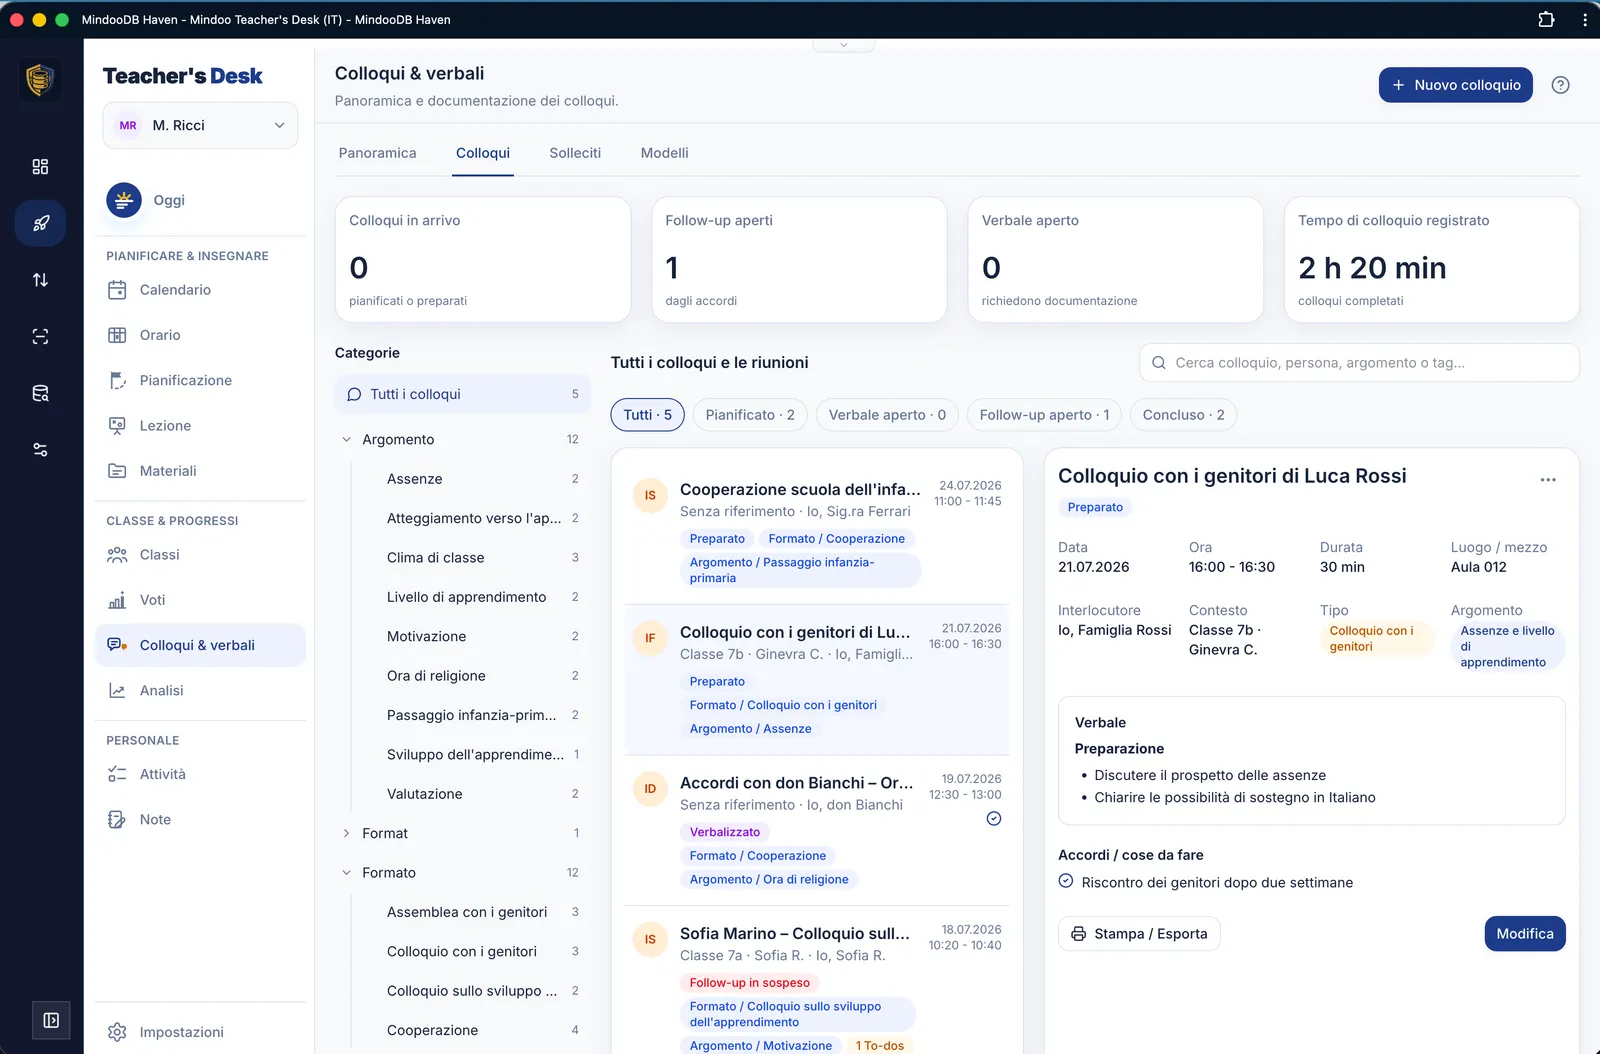This screenshot has width=1600, height=1054.
Task: Click the rocket icon in left rail
Action: tap(40, 223)
